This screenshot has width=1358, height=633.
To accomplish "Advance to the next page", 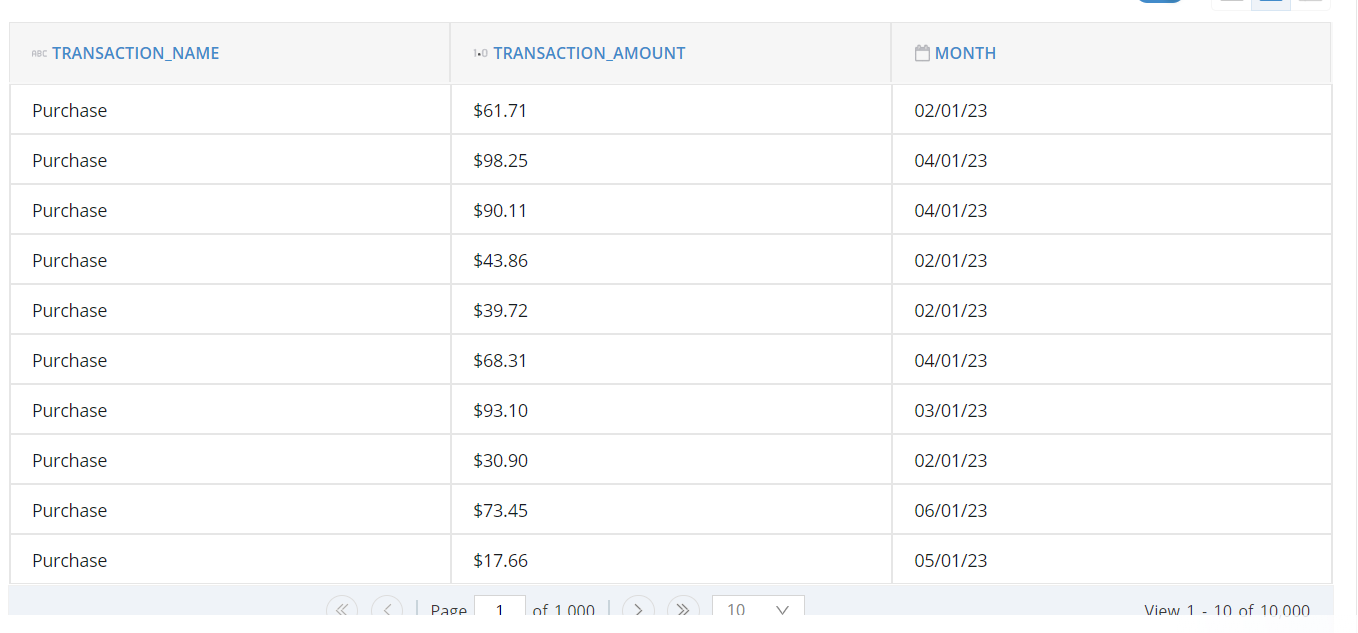I will (638, 609).
